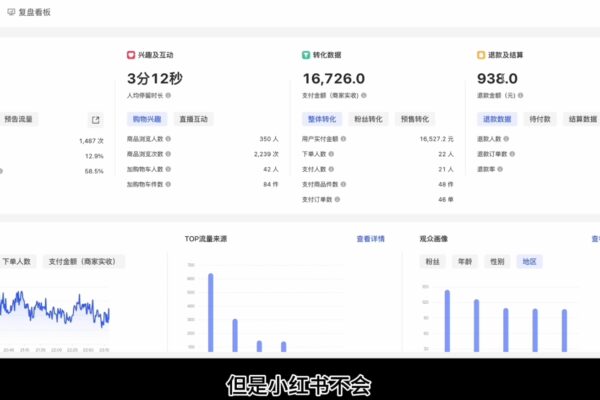The height and width of the screenshot is (400, 600).
Task: Click the info icon next to 支付人数
Action: point(331,169)
